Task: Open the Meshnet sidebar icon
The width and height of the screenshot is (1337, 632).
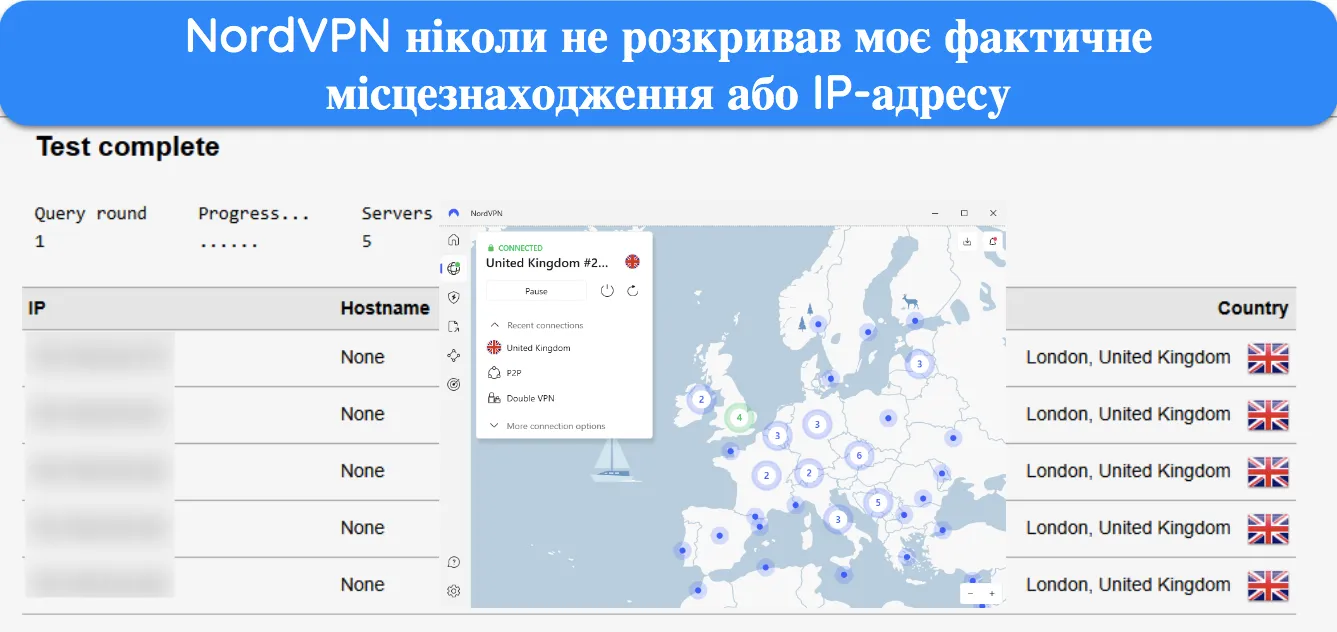Action: click(454, 355)
